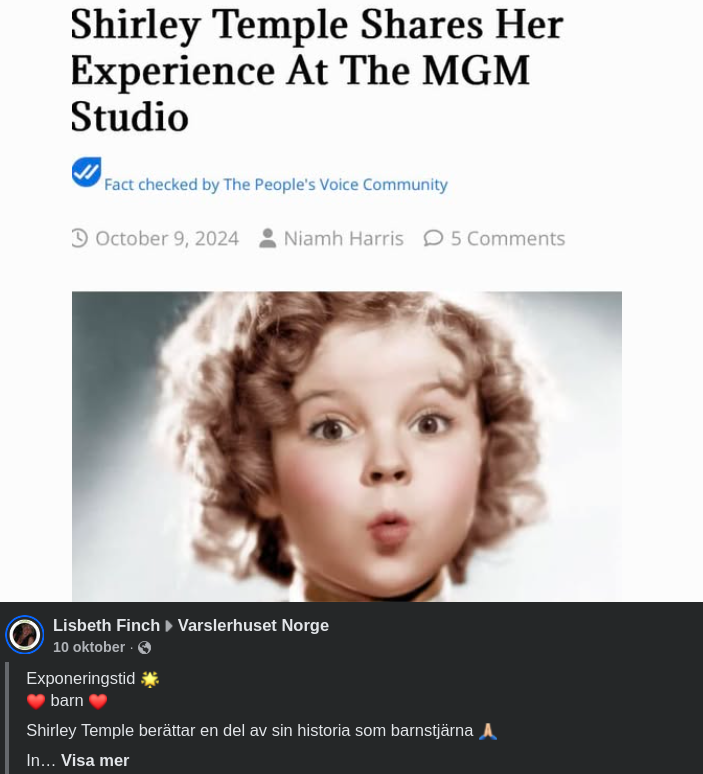Open Lisbeth Finch profile name

[x=106, y=625]
